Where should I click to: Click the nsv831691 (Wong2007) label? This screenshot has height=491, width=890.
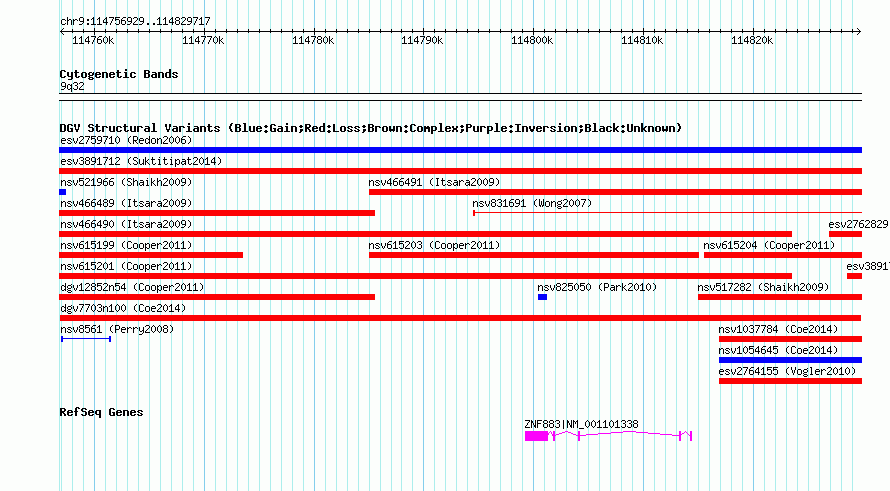coord(532,203)
